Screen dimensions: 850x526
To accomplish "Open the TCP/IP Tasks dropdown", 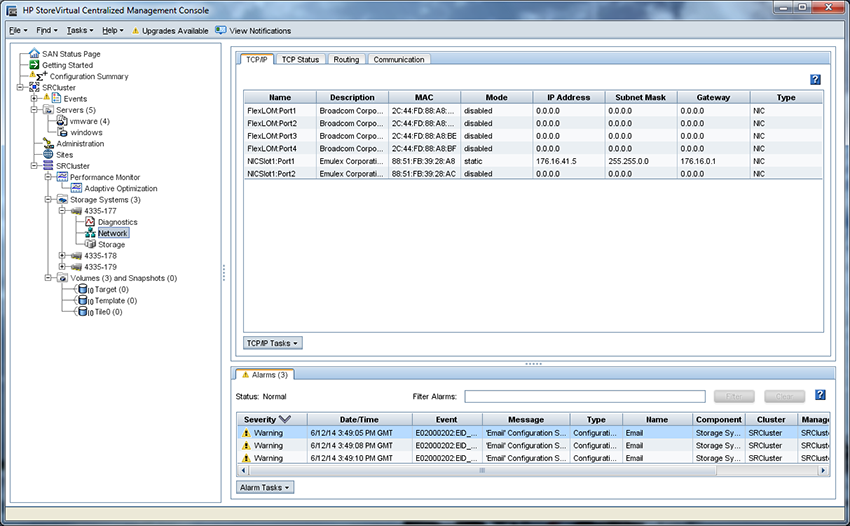I will tap(273, 343).
